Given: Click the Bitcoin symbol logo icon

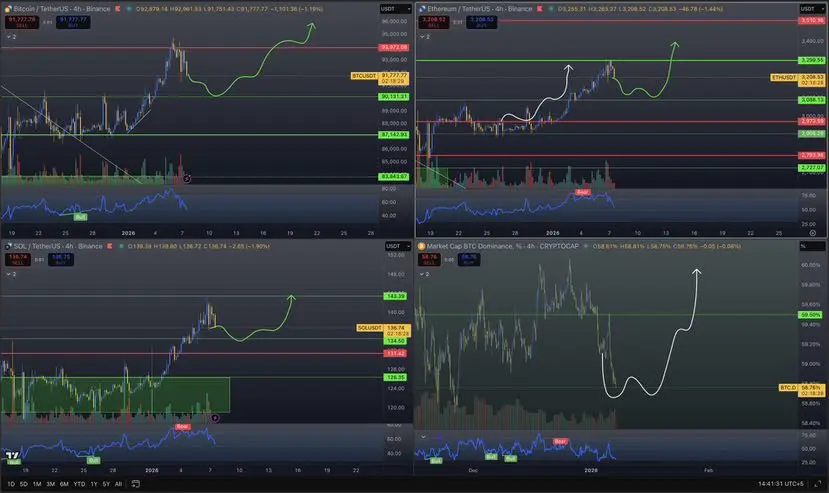Looking at the screenshot, I should click(8, 9).
